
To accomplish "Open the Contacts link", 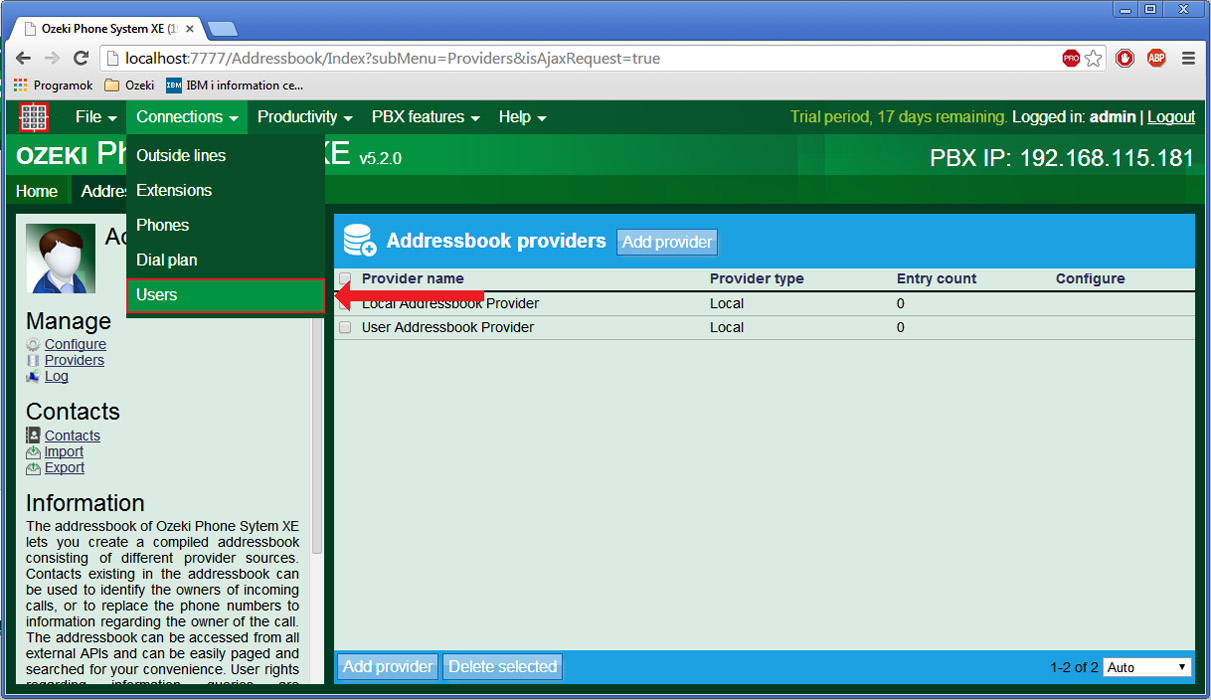I will (72, 436).
